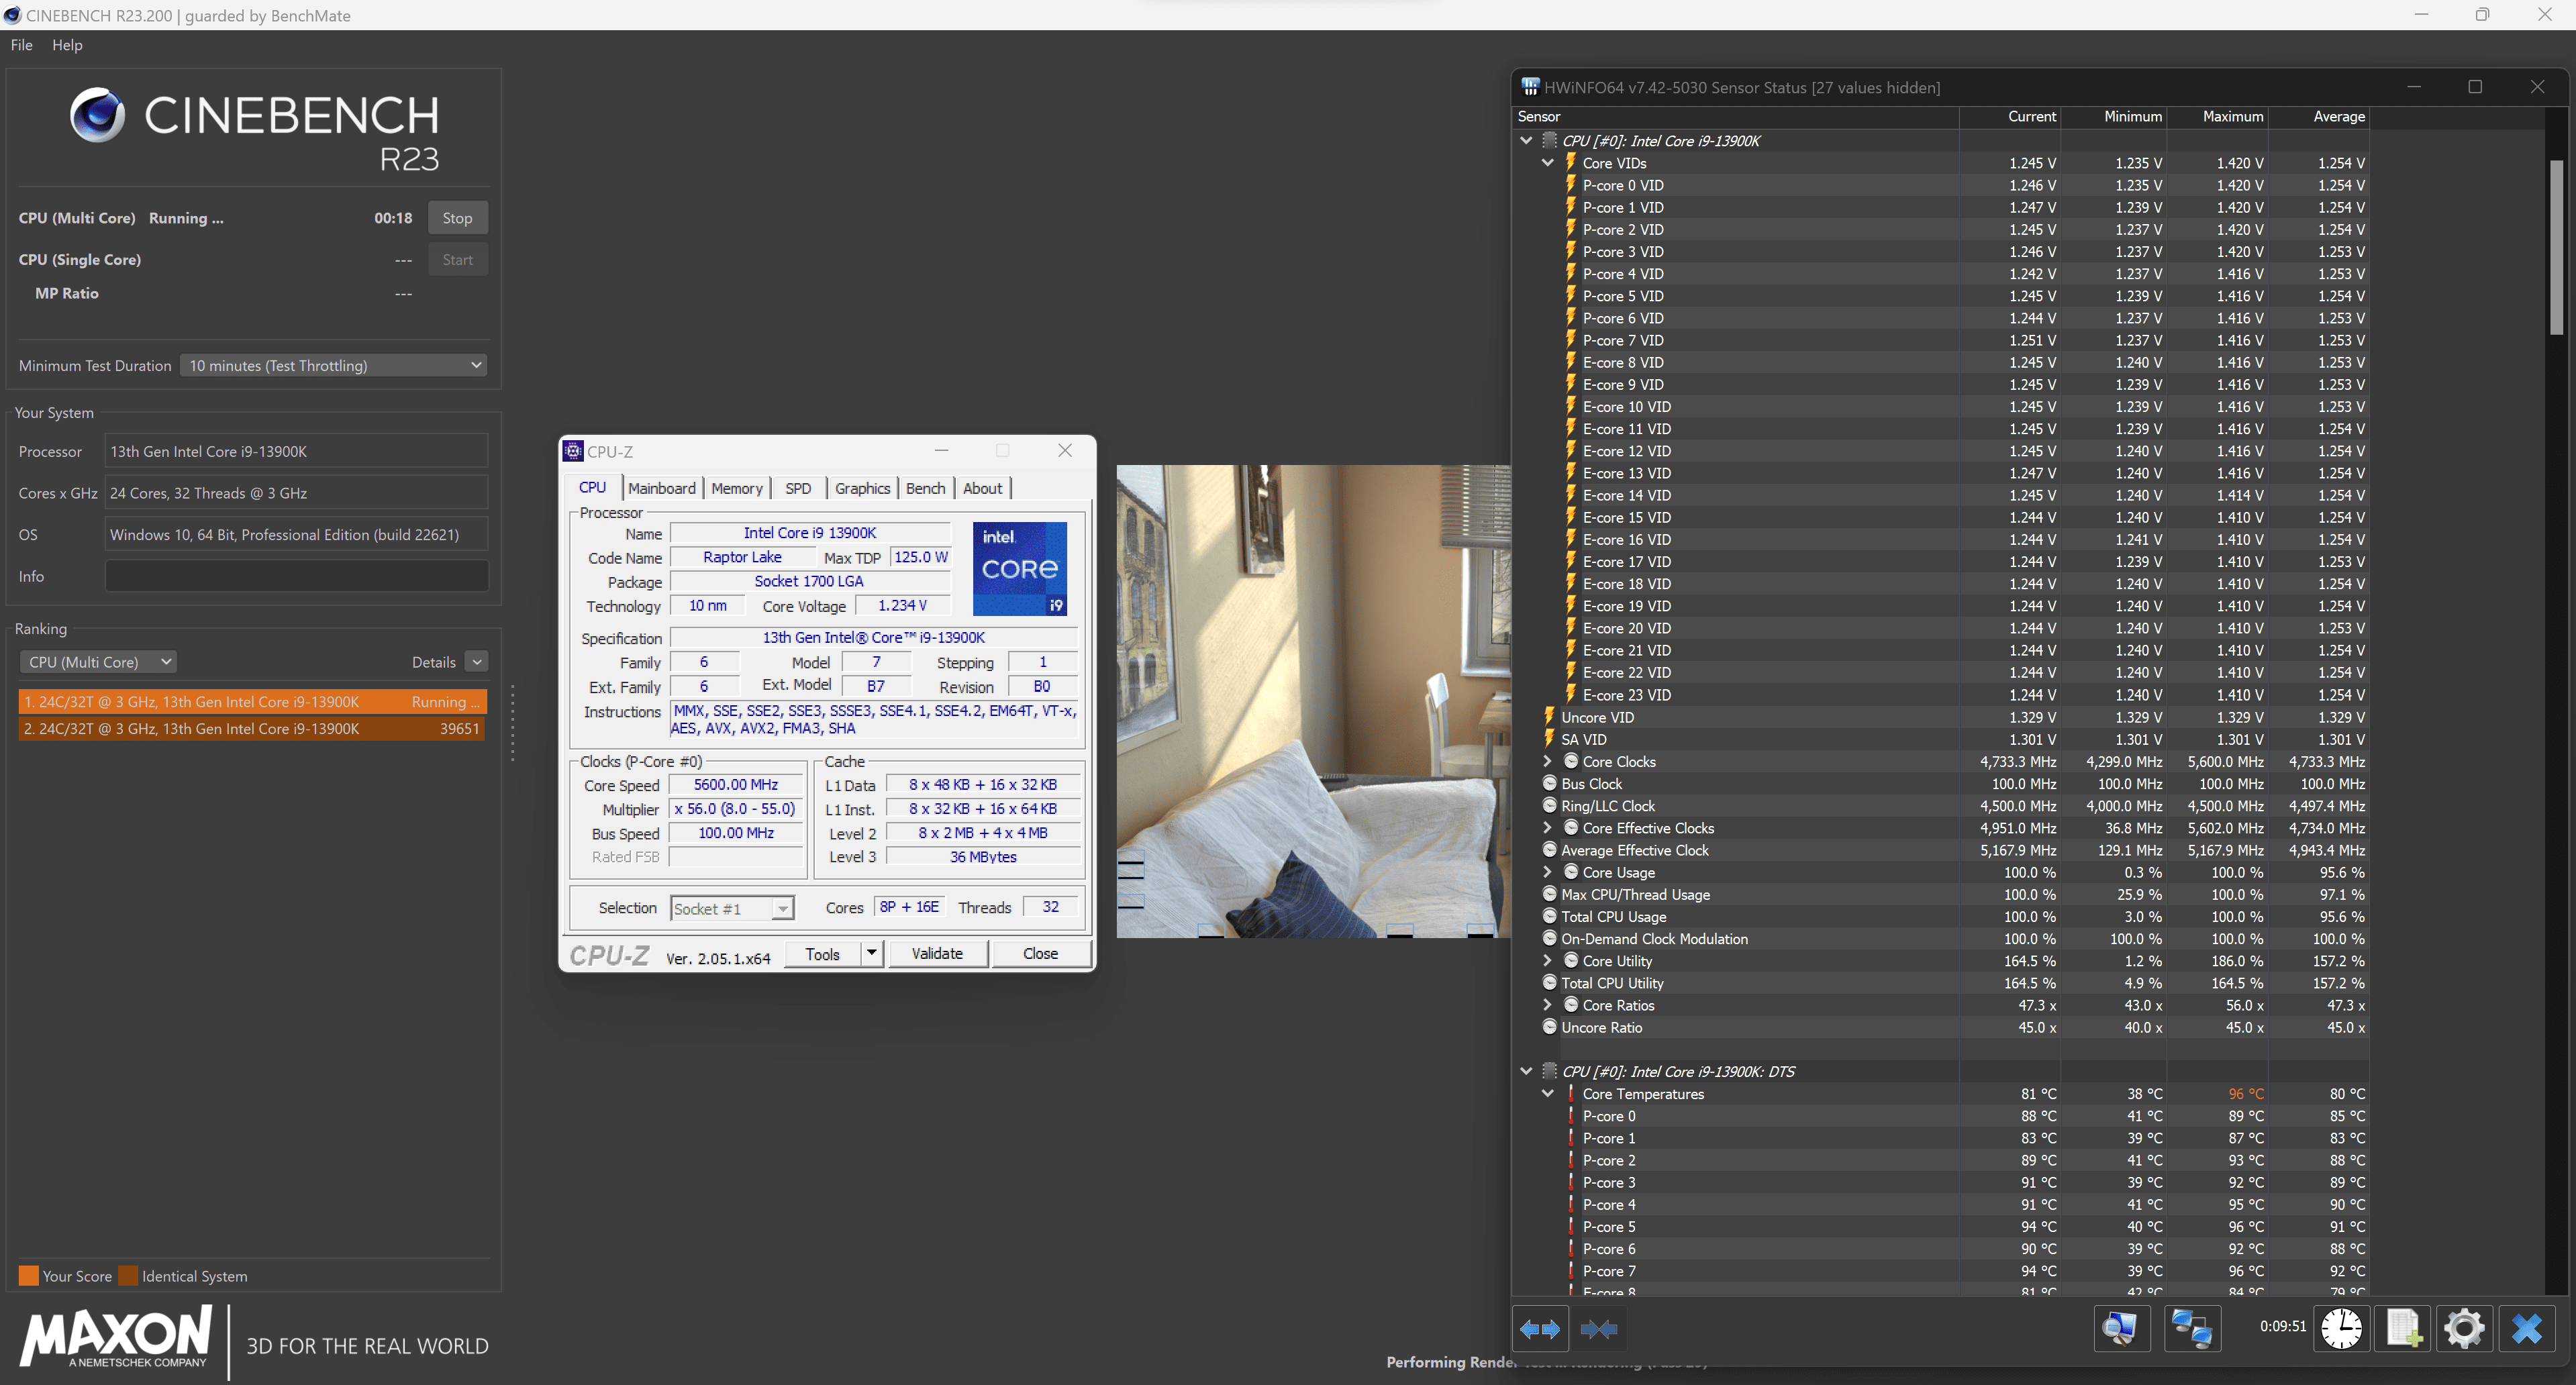This screenshot has width=2576, height=1385.
Task: Switch to the Mainboard tab in CPU-Z
Action: [661, 488]
